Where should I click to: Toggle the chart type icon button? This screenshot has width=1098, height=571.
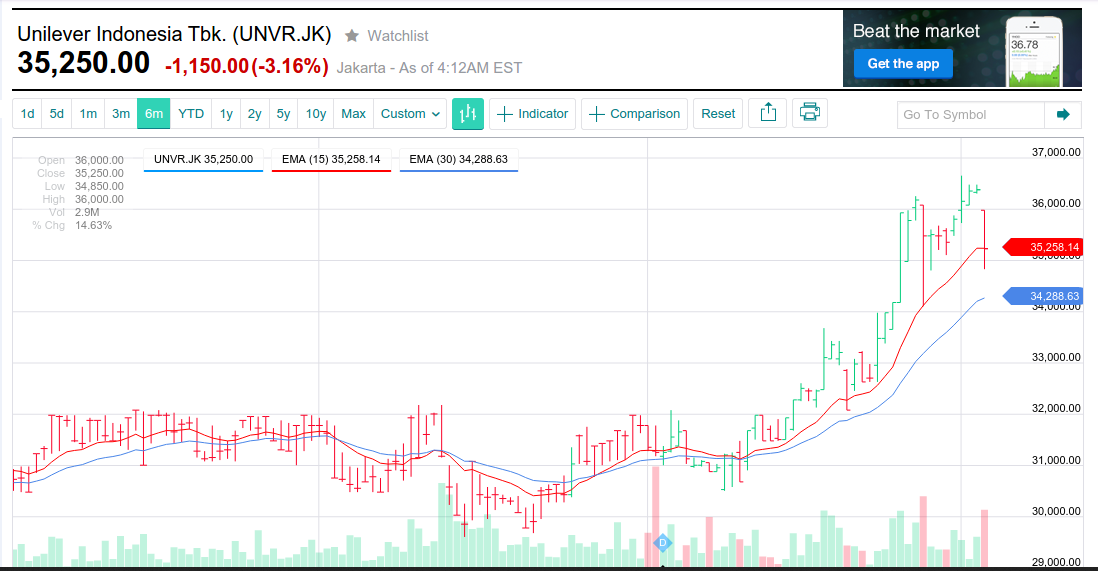[x=468, y=113]
